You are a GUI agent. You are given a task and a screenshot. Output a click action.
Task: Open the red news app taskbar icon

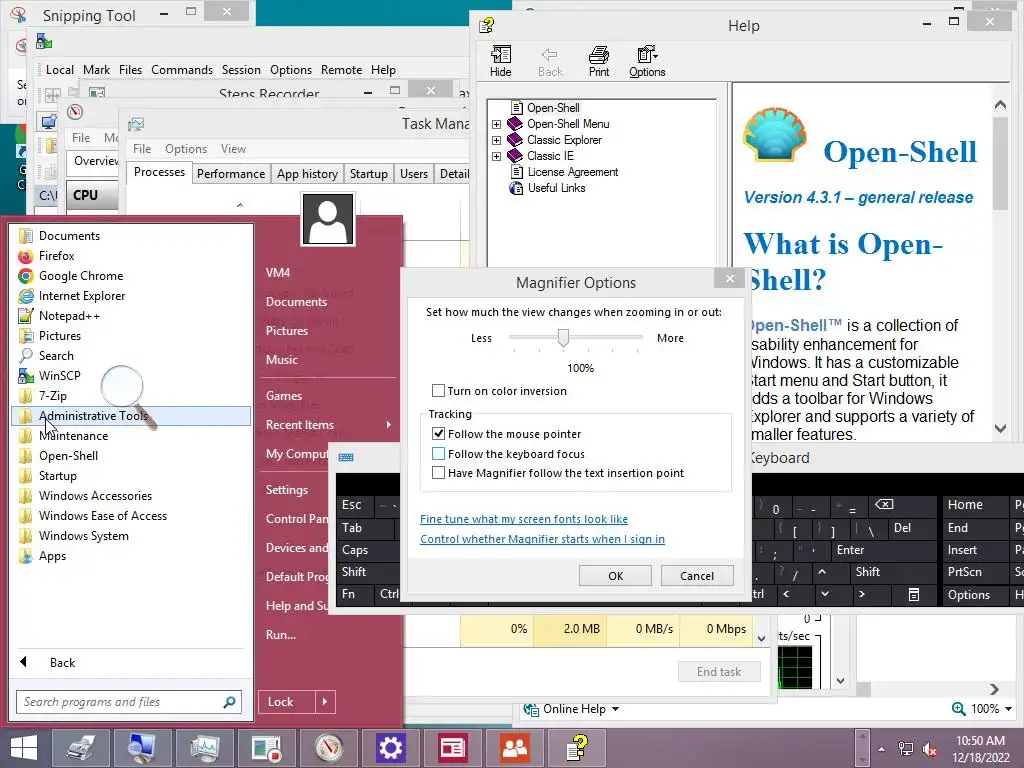(453, 748)
